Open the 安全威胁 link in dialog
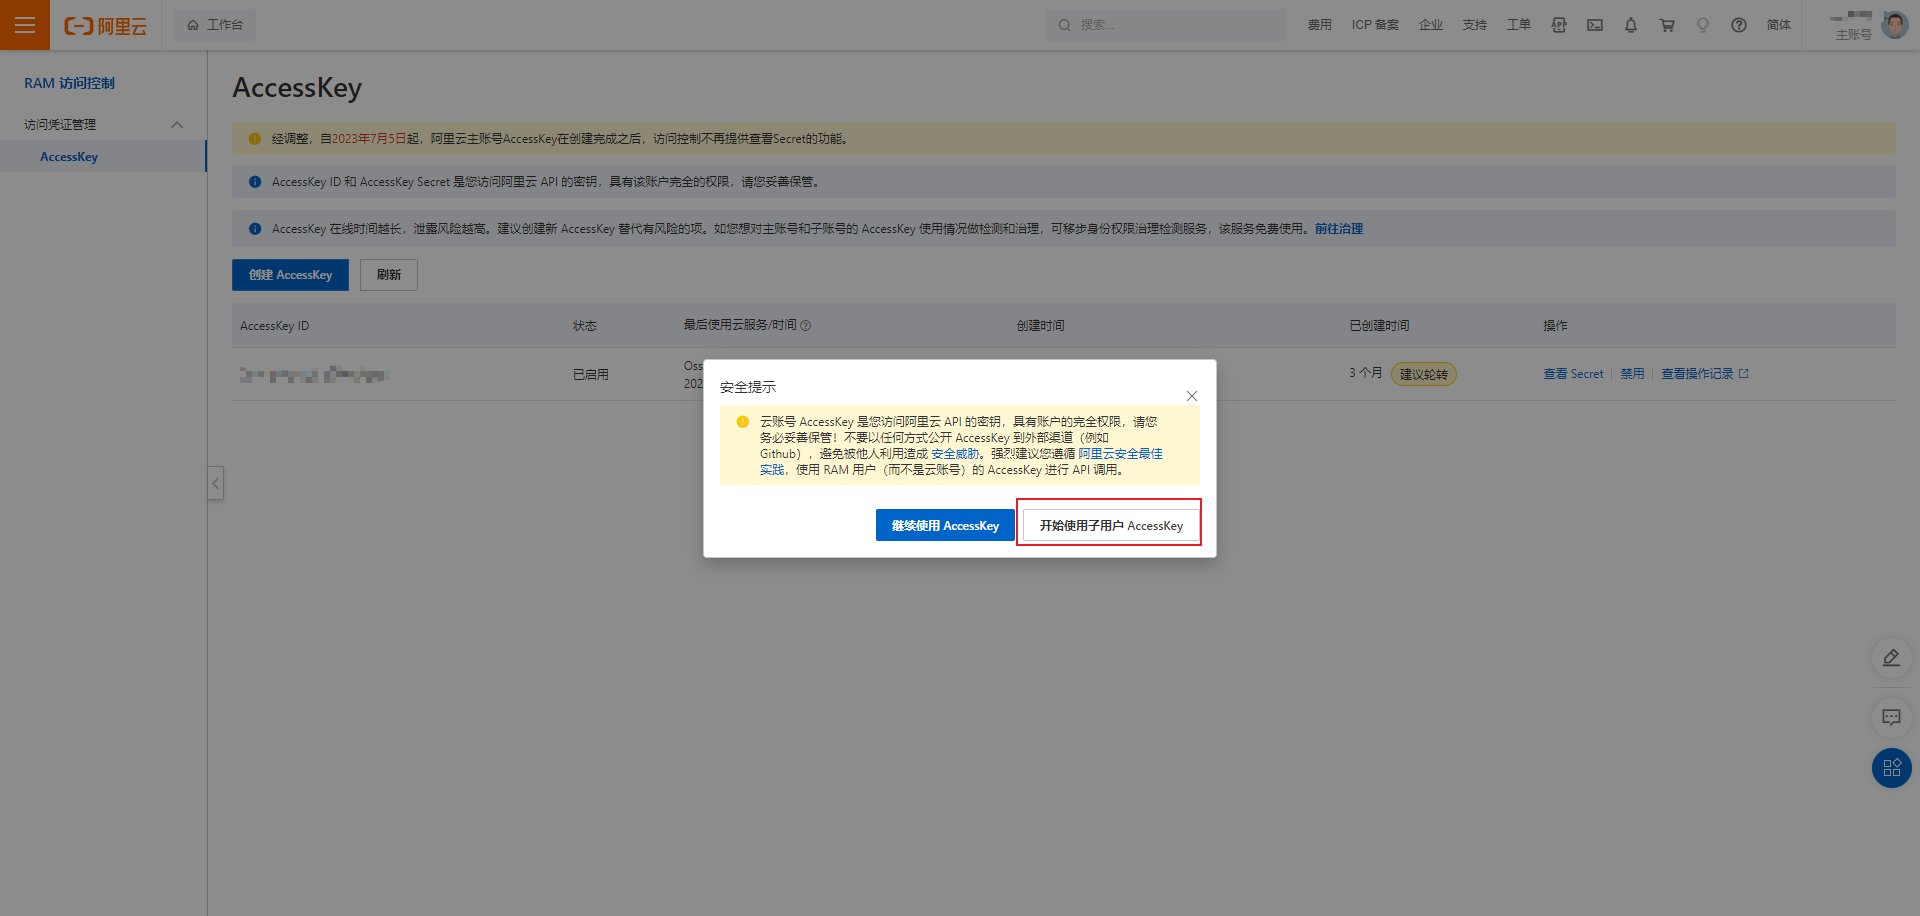1920x916 pixels. click(x=955, y=454)
